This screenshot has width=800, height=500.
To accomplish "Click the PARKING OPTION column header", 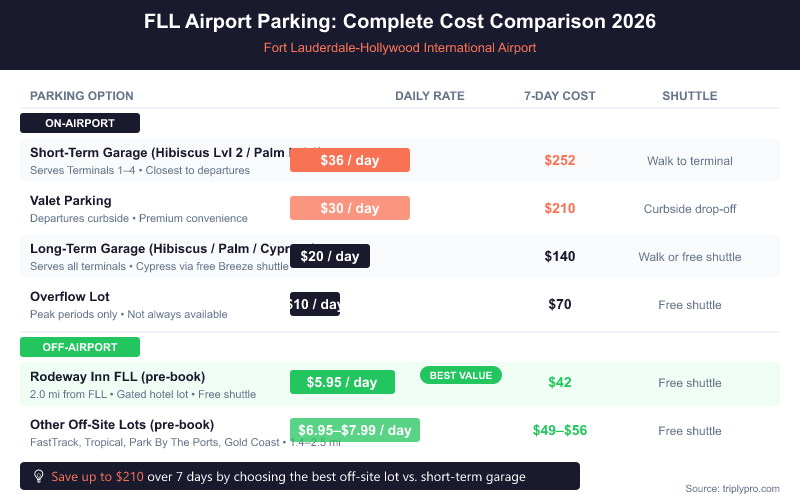I will pyautogui.click(x=82, y=96).
